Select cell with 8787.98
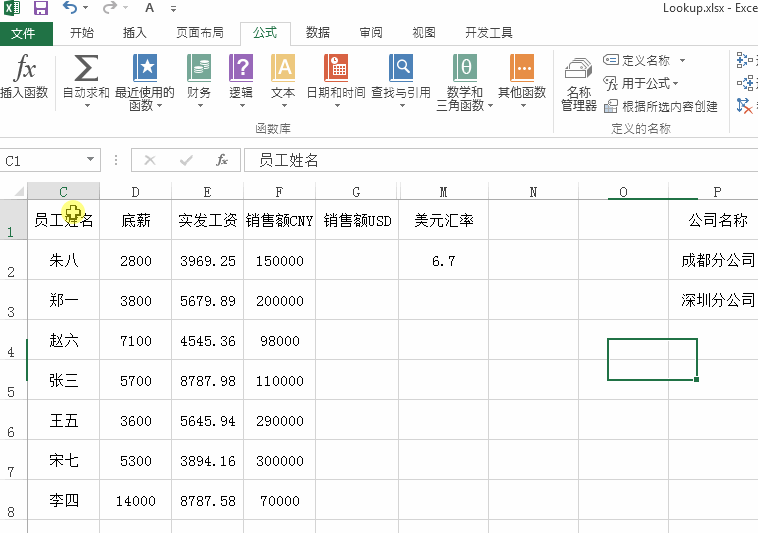This screenshot has width=758, height=533. [207, 381]
